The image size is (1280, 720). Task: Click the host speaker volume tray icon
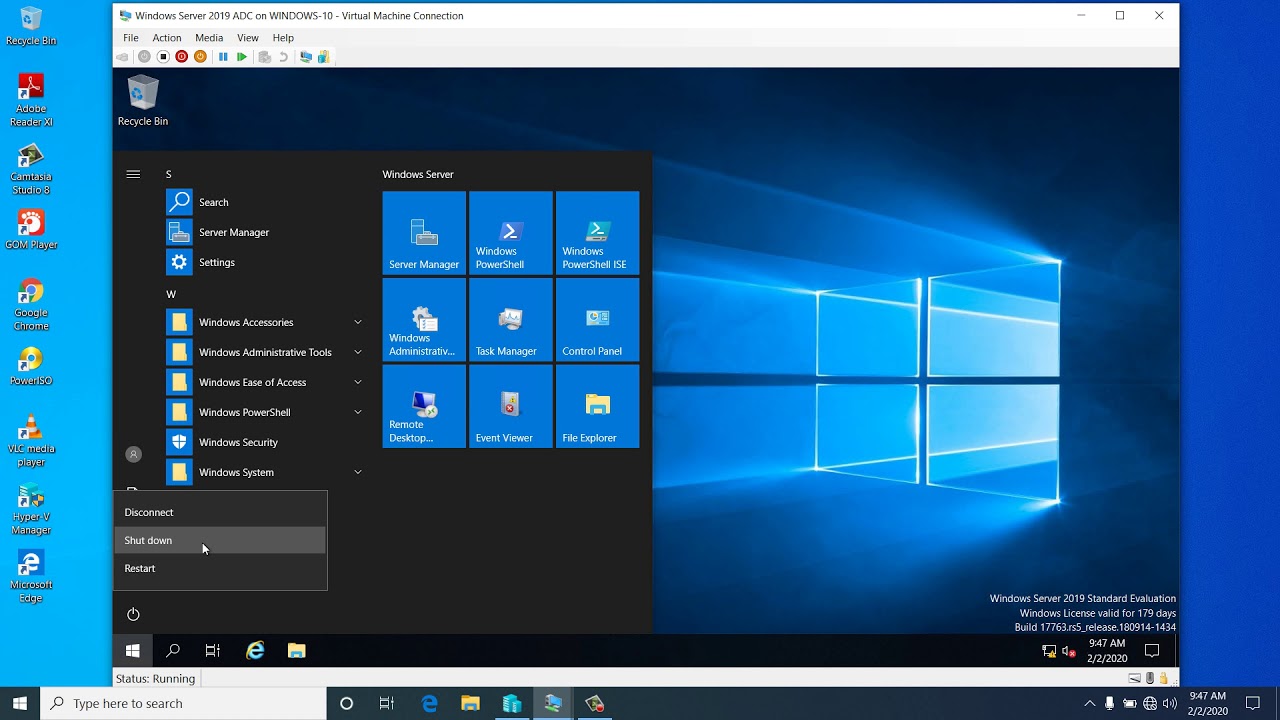1170,704
